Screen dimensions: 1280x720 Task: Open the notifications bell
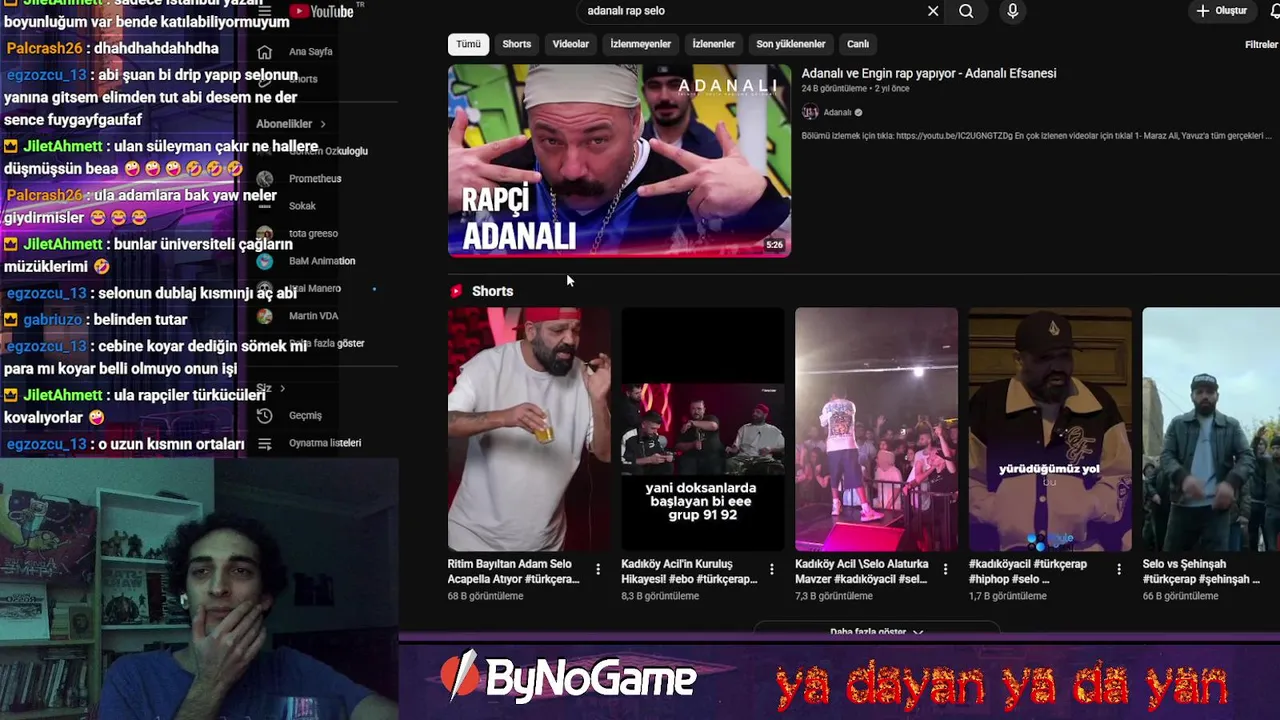click(1275, 11)
